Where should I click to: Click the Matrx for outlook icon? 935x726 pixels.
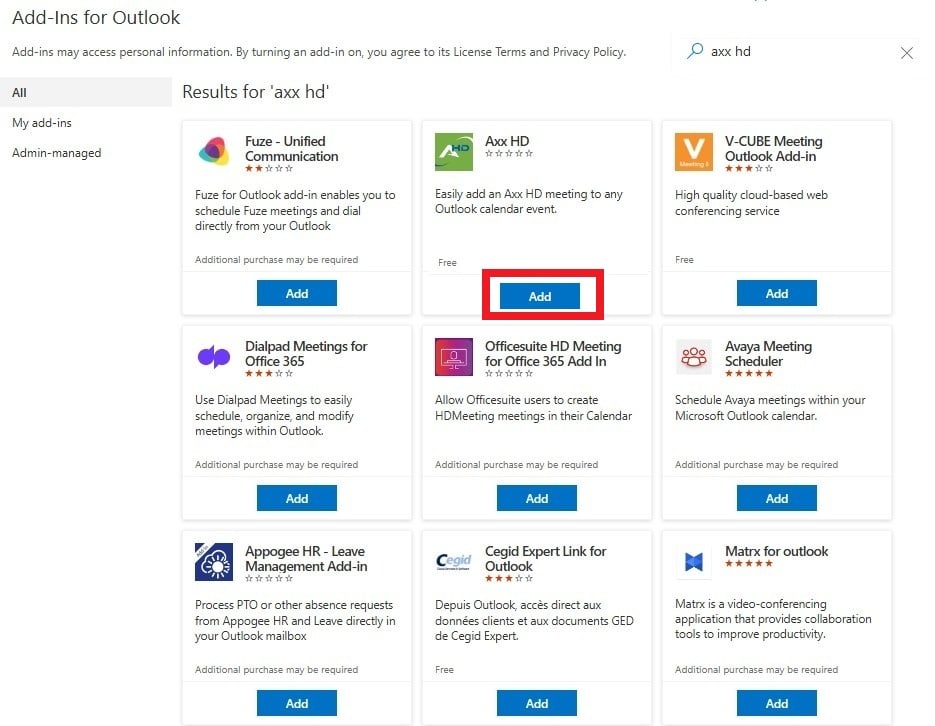[x=694, y=561]
